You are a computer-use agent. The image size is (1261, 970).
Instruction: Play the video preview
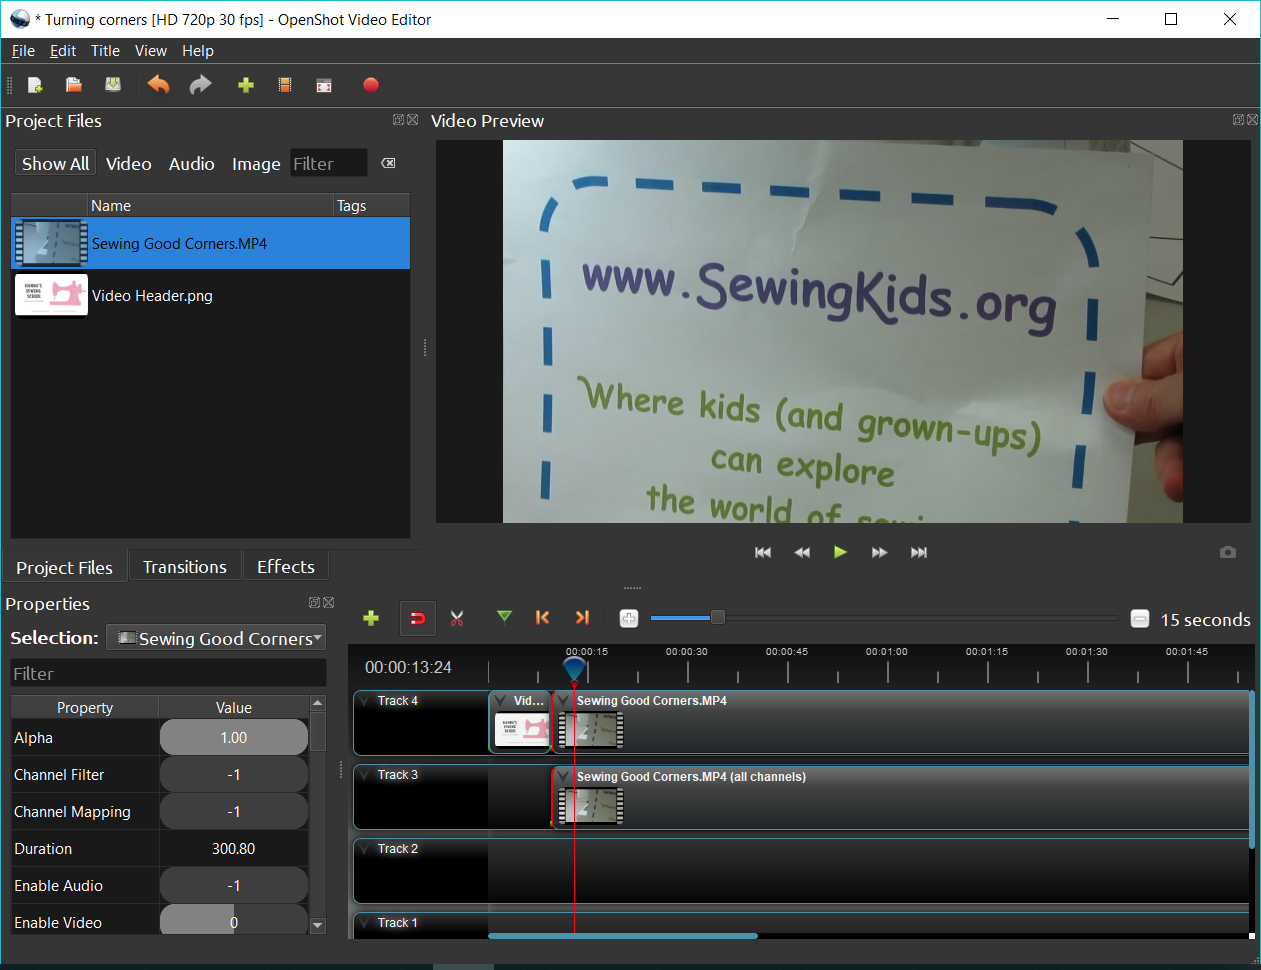pos(840,552)
